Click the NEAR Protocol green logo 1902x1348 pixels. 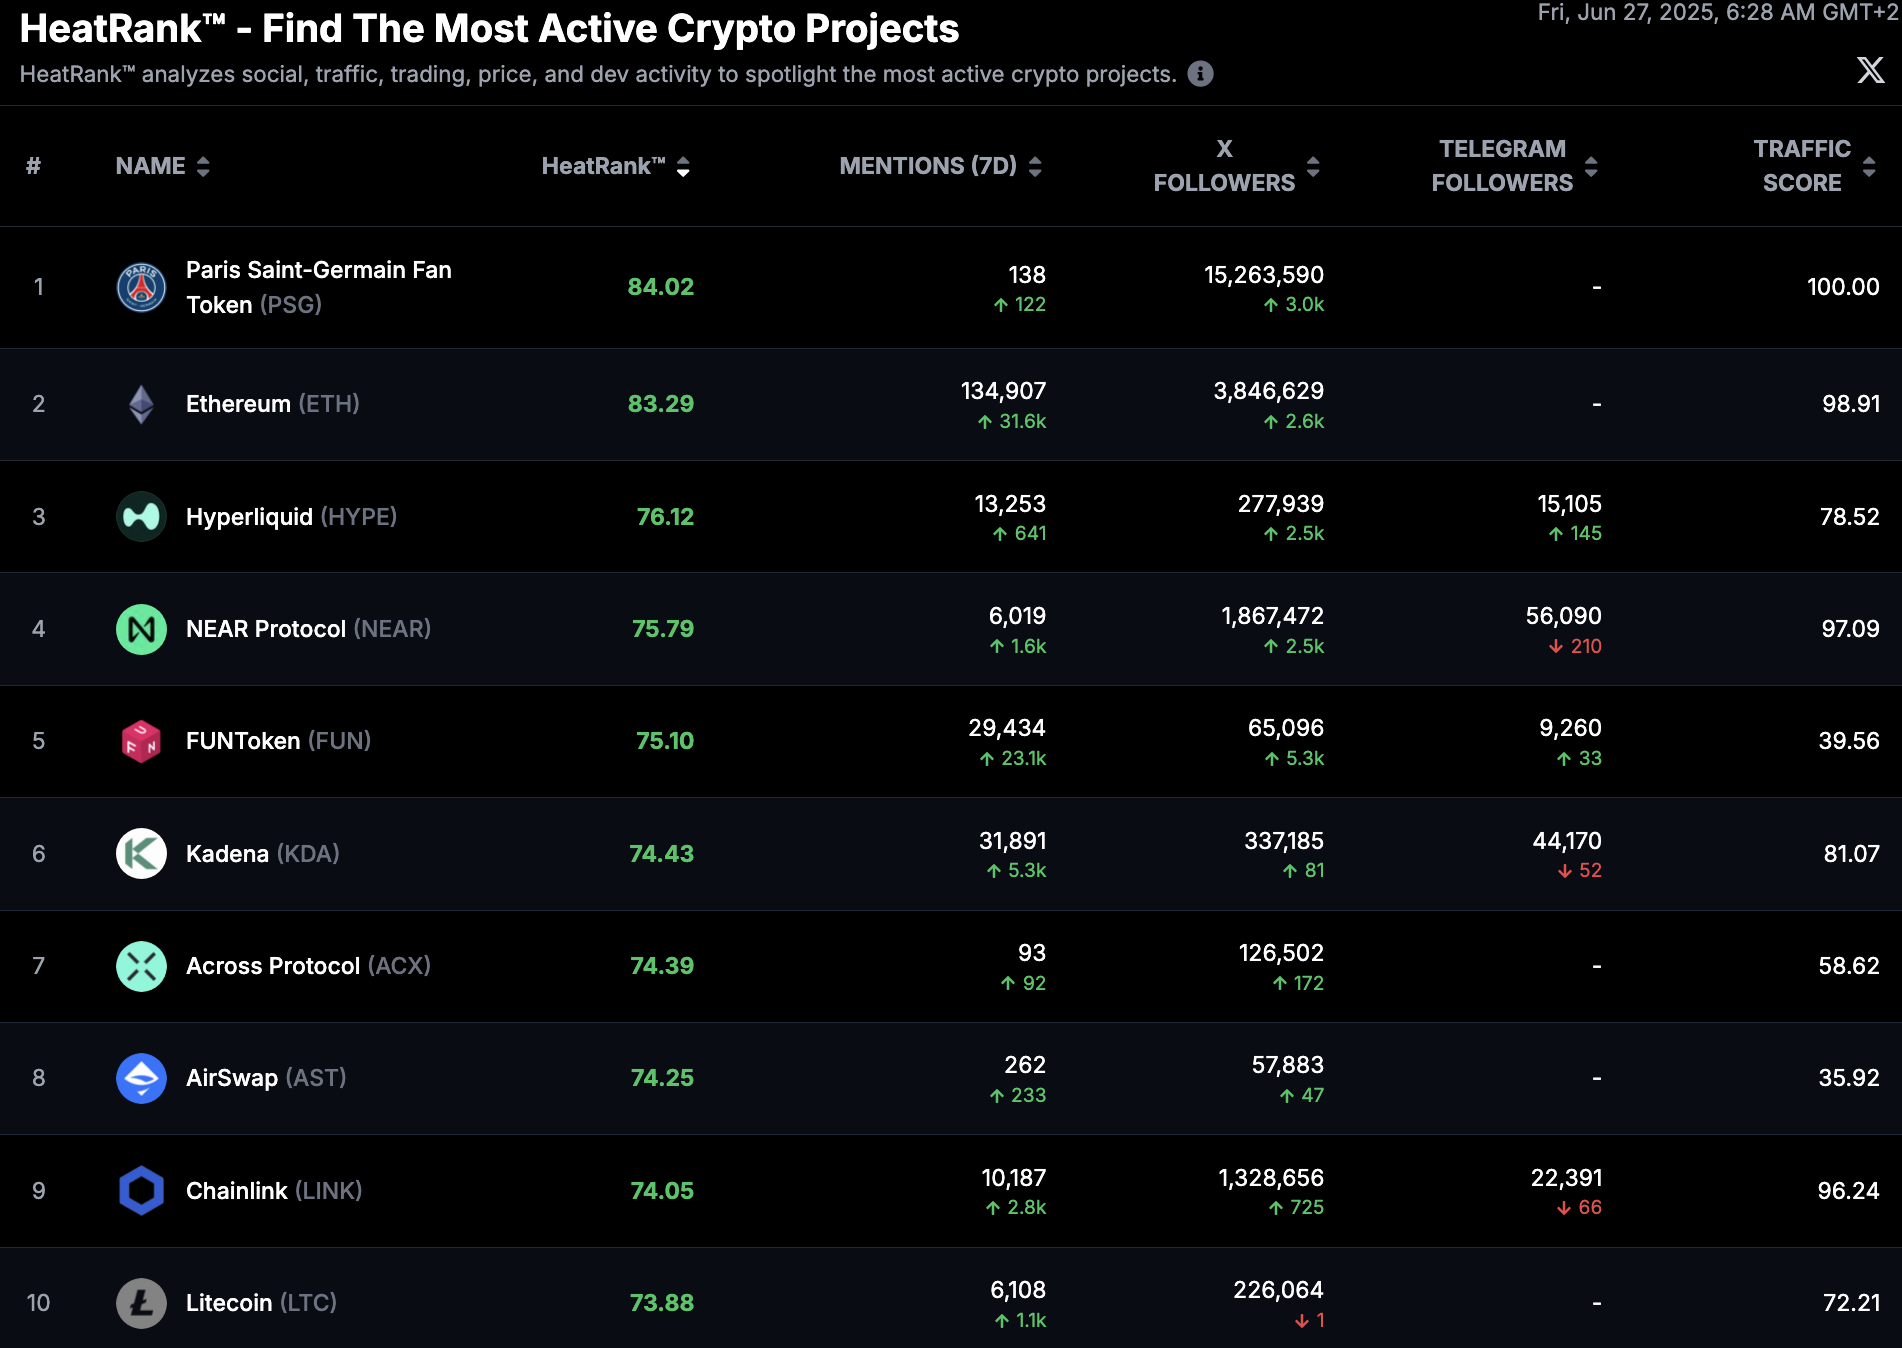pyautogui.click(x=141, y=629)
